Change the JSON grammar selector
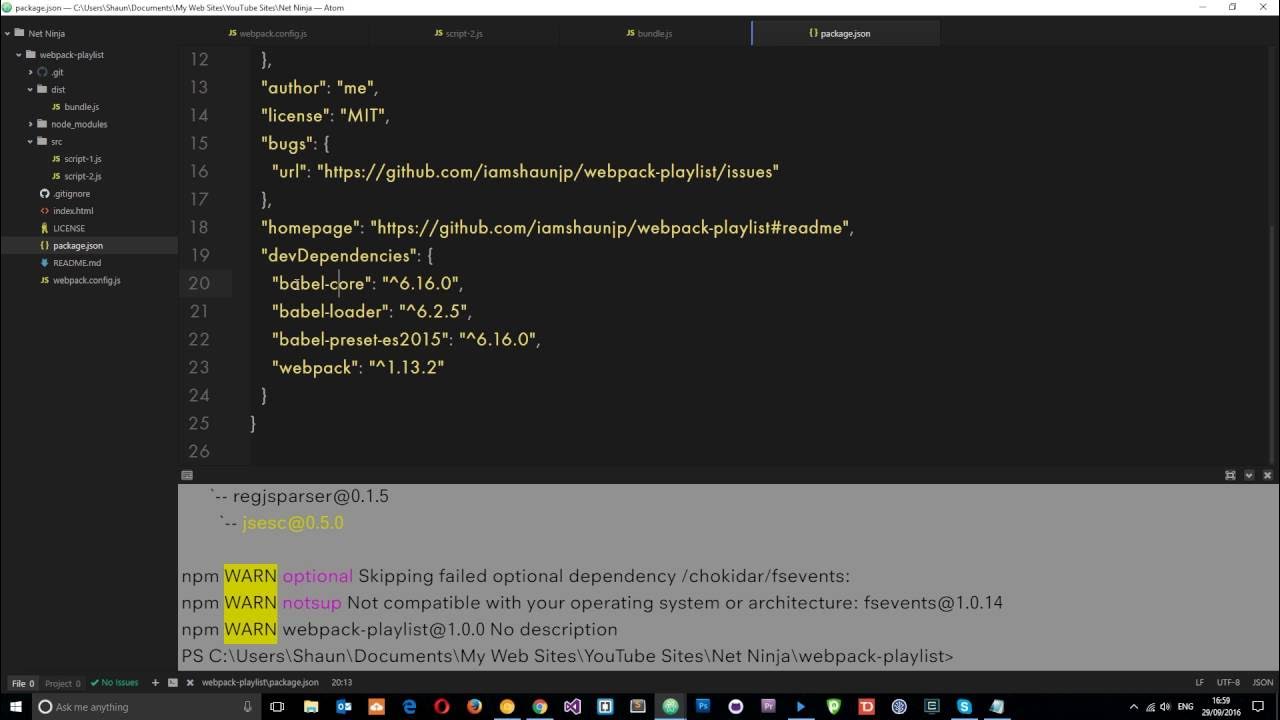 click(x=1262, y=682)
